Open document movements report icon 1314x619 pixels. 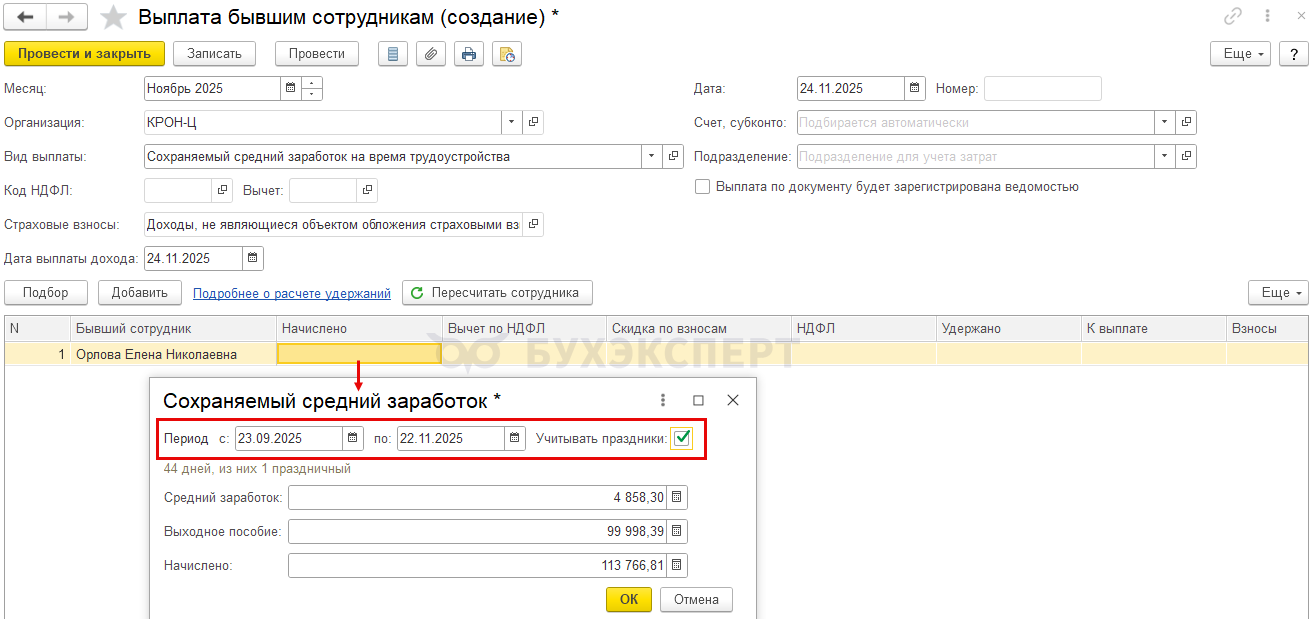click(x=392, y=54)
